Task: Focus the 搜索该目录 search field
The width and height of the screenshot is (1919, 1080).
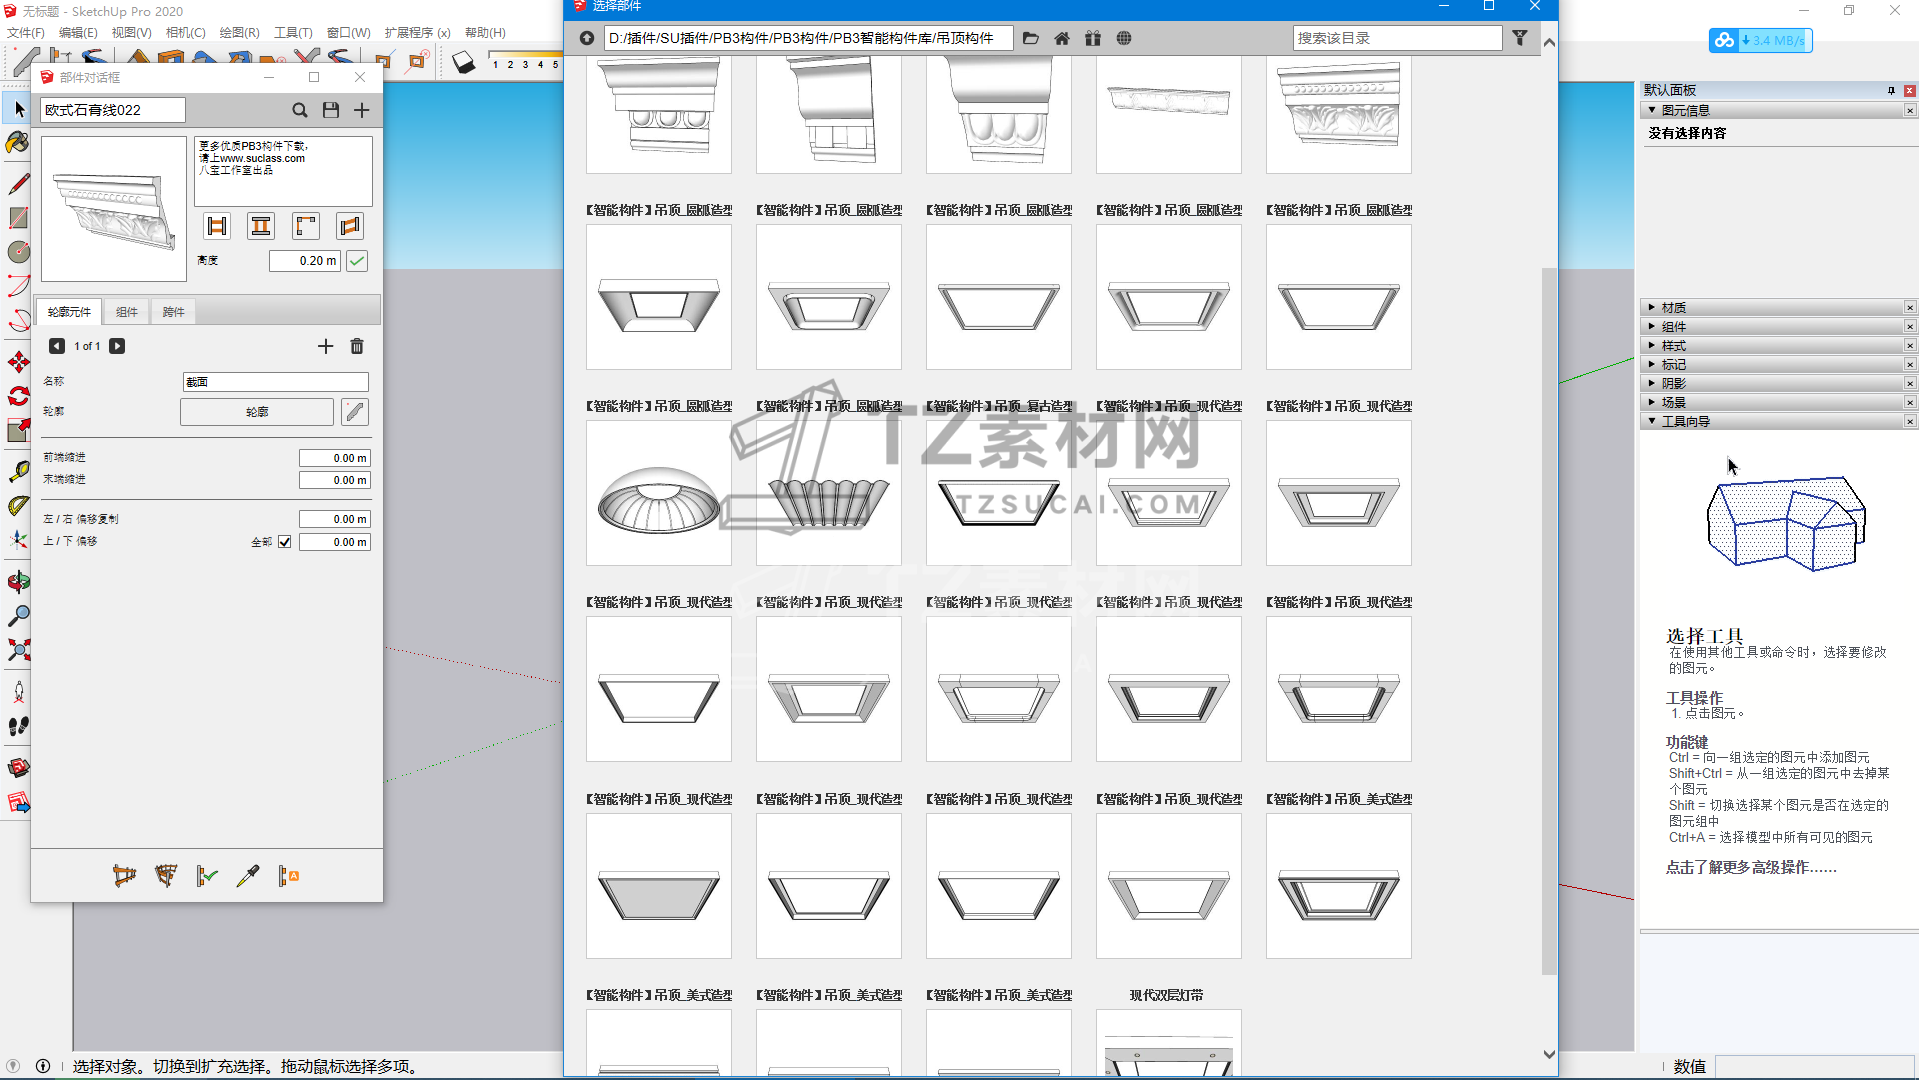Action: pyautogui.click(x=1397, y=38)
